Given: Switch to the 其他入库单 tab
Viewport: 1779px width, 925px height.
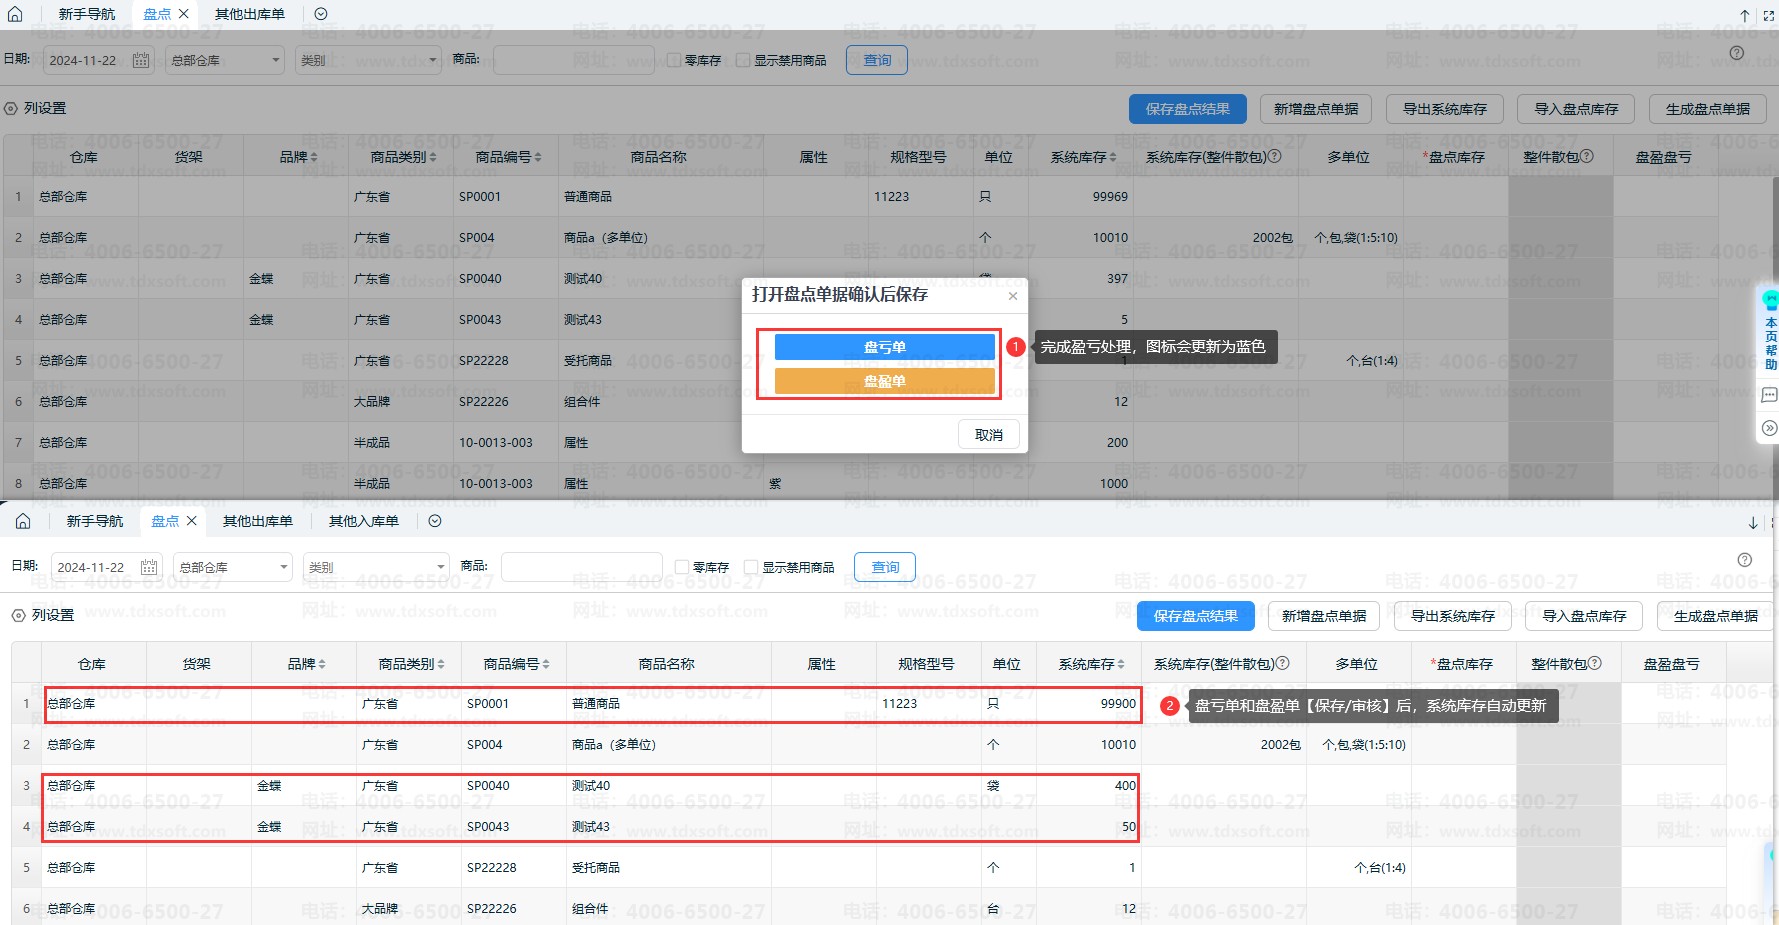Looking at the screenshot, I should click(363, 521).
